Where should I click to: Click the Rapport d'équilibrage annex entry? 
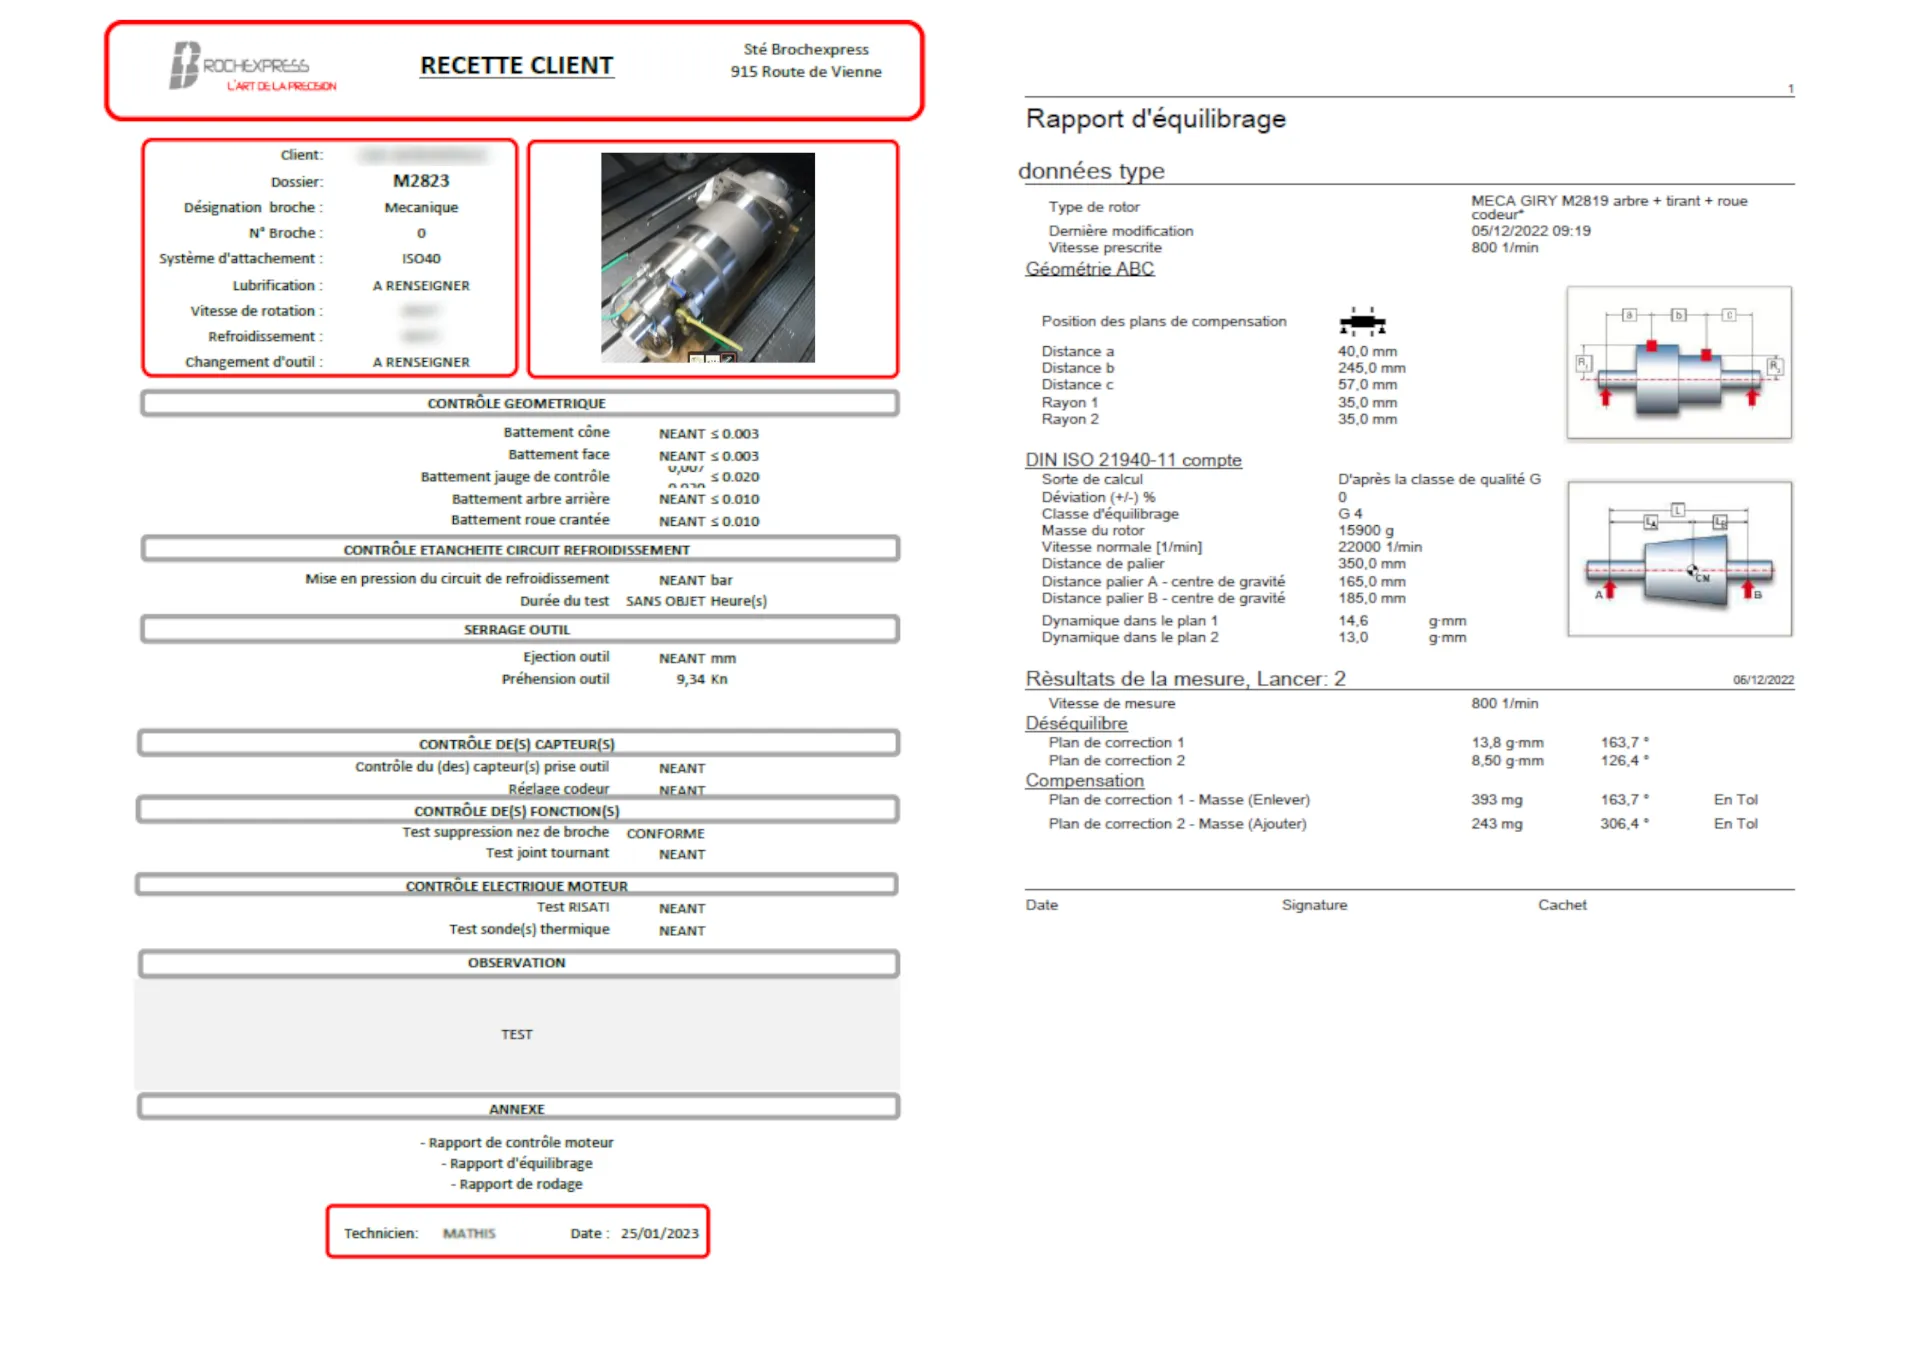520,1163
